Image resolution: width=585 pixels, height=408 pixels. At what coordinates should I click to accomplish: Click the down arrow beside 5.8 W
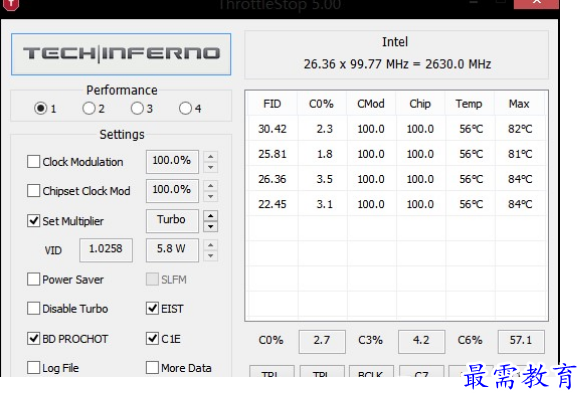pyautogui.click(x=211, y=256)
